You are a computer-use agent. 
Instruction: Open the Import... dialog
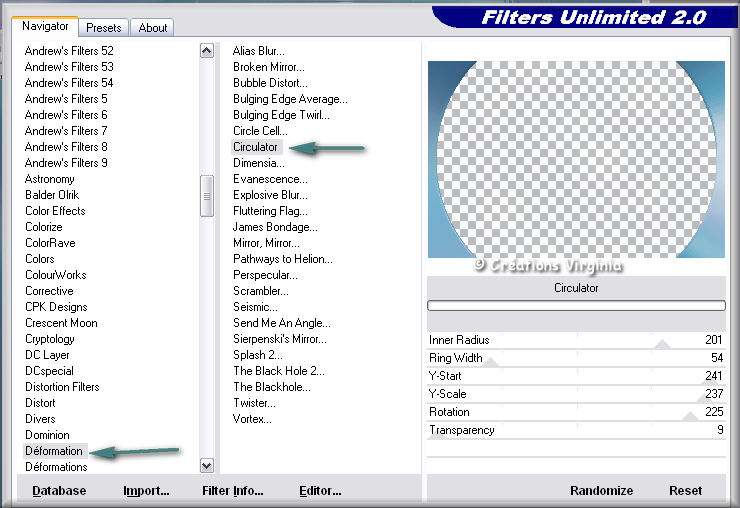(x=146, y=491)
